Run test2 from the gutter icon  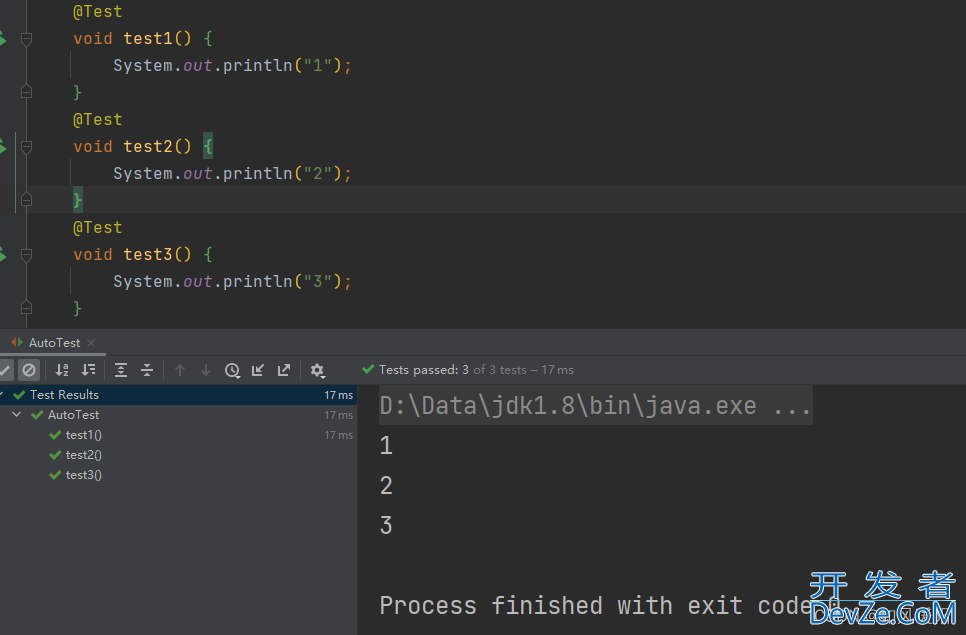3,147
